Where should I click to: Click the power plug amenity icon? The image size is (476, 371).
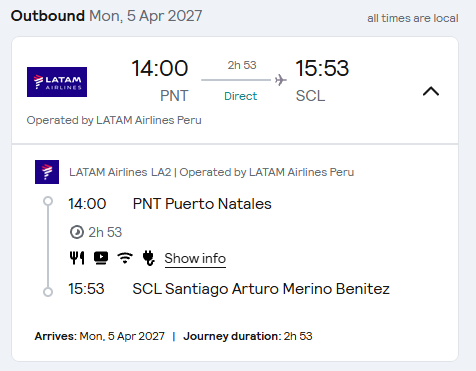(x=148, y=258)
